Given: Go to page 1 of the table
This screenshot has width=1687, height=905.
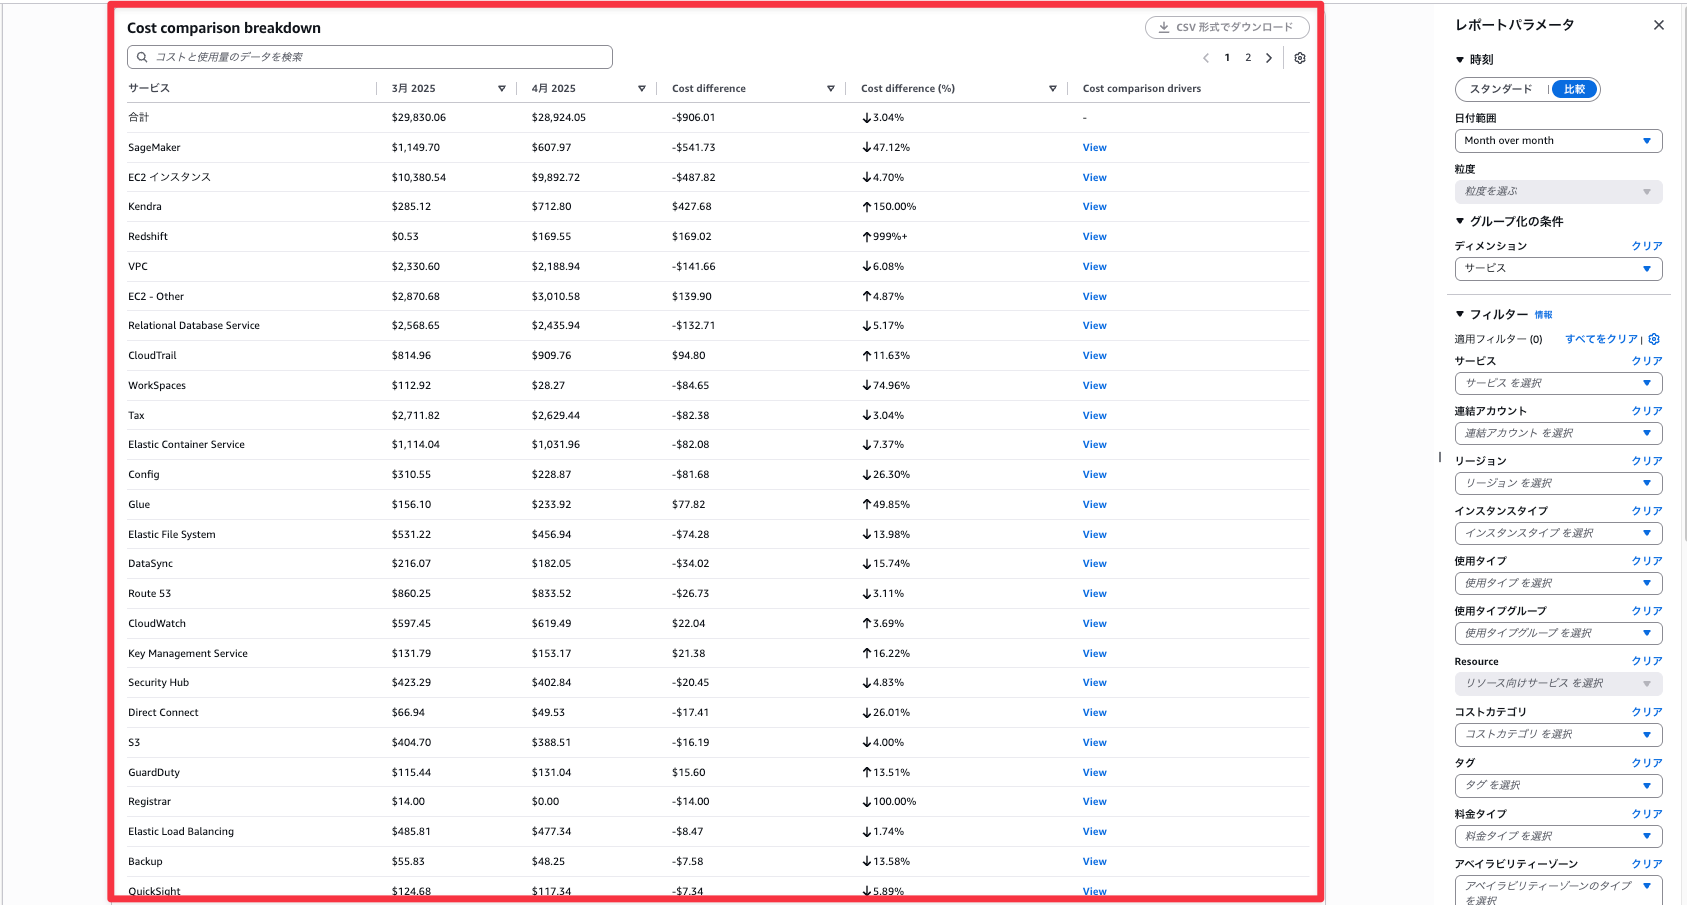Looking at the screenshot, I should coord(1227,58).
